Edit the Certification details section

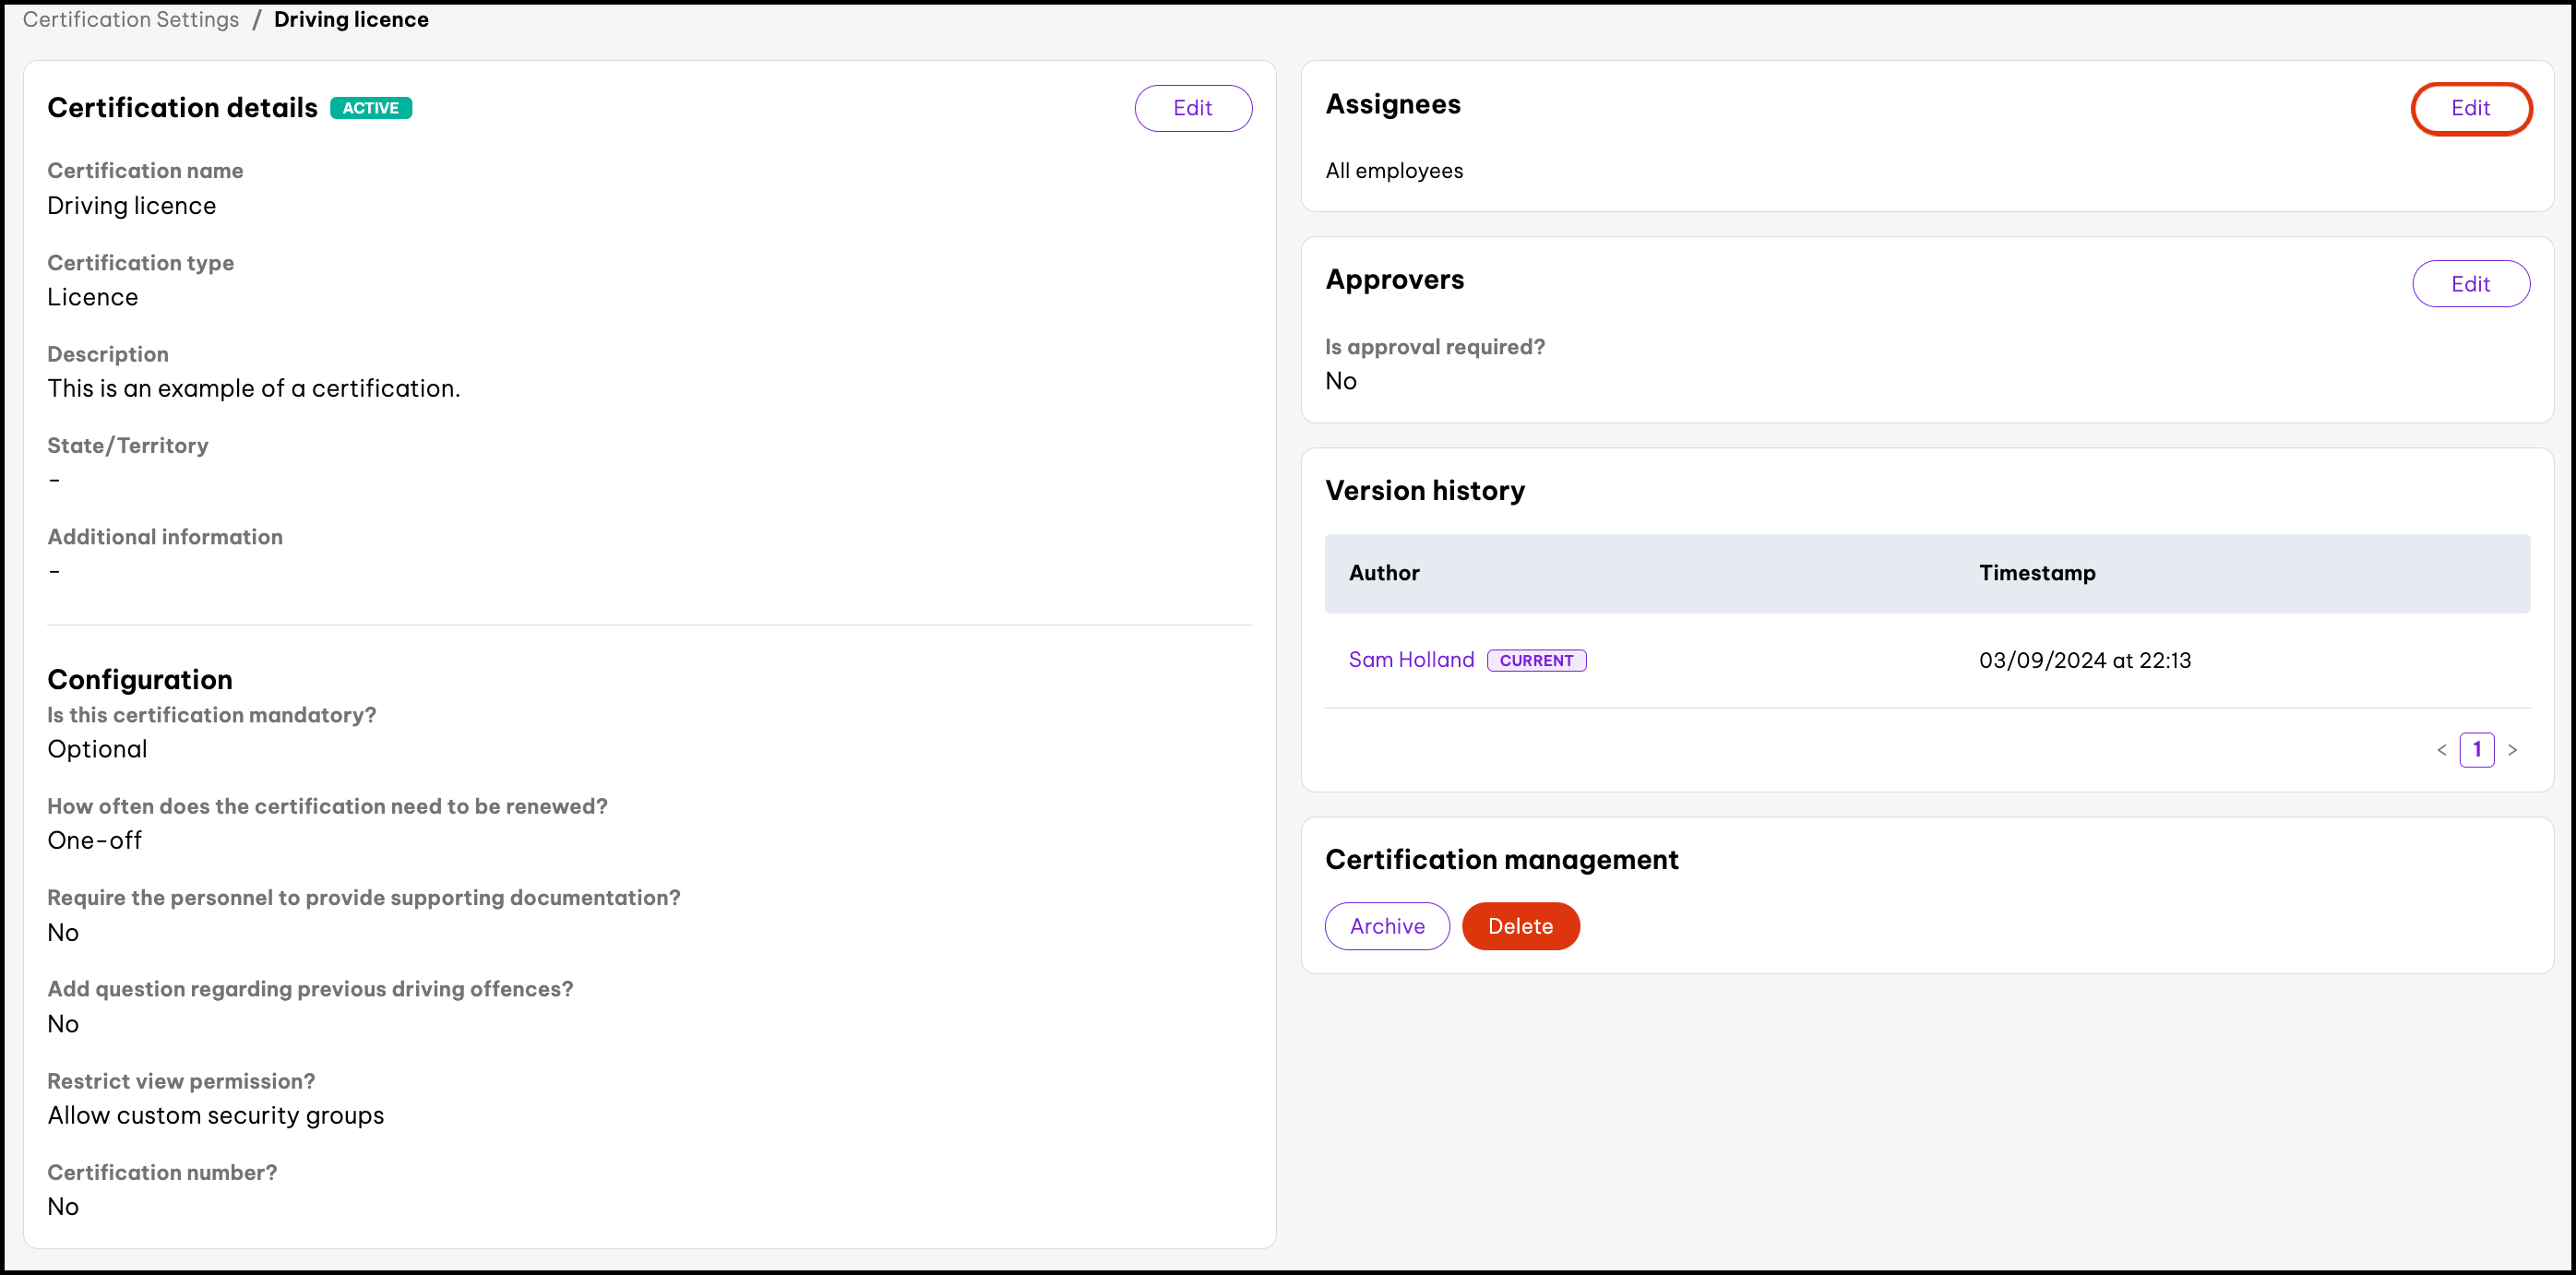click(x=1192, y=108)
